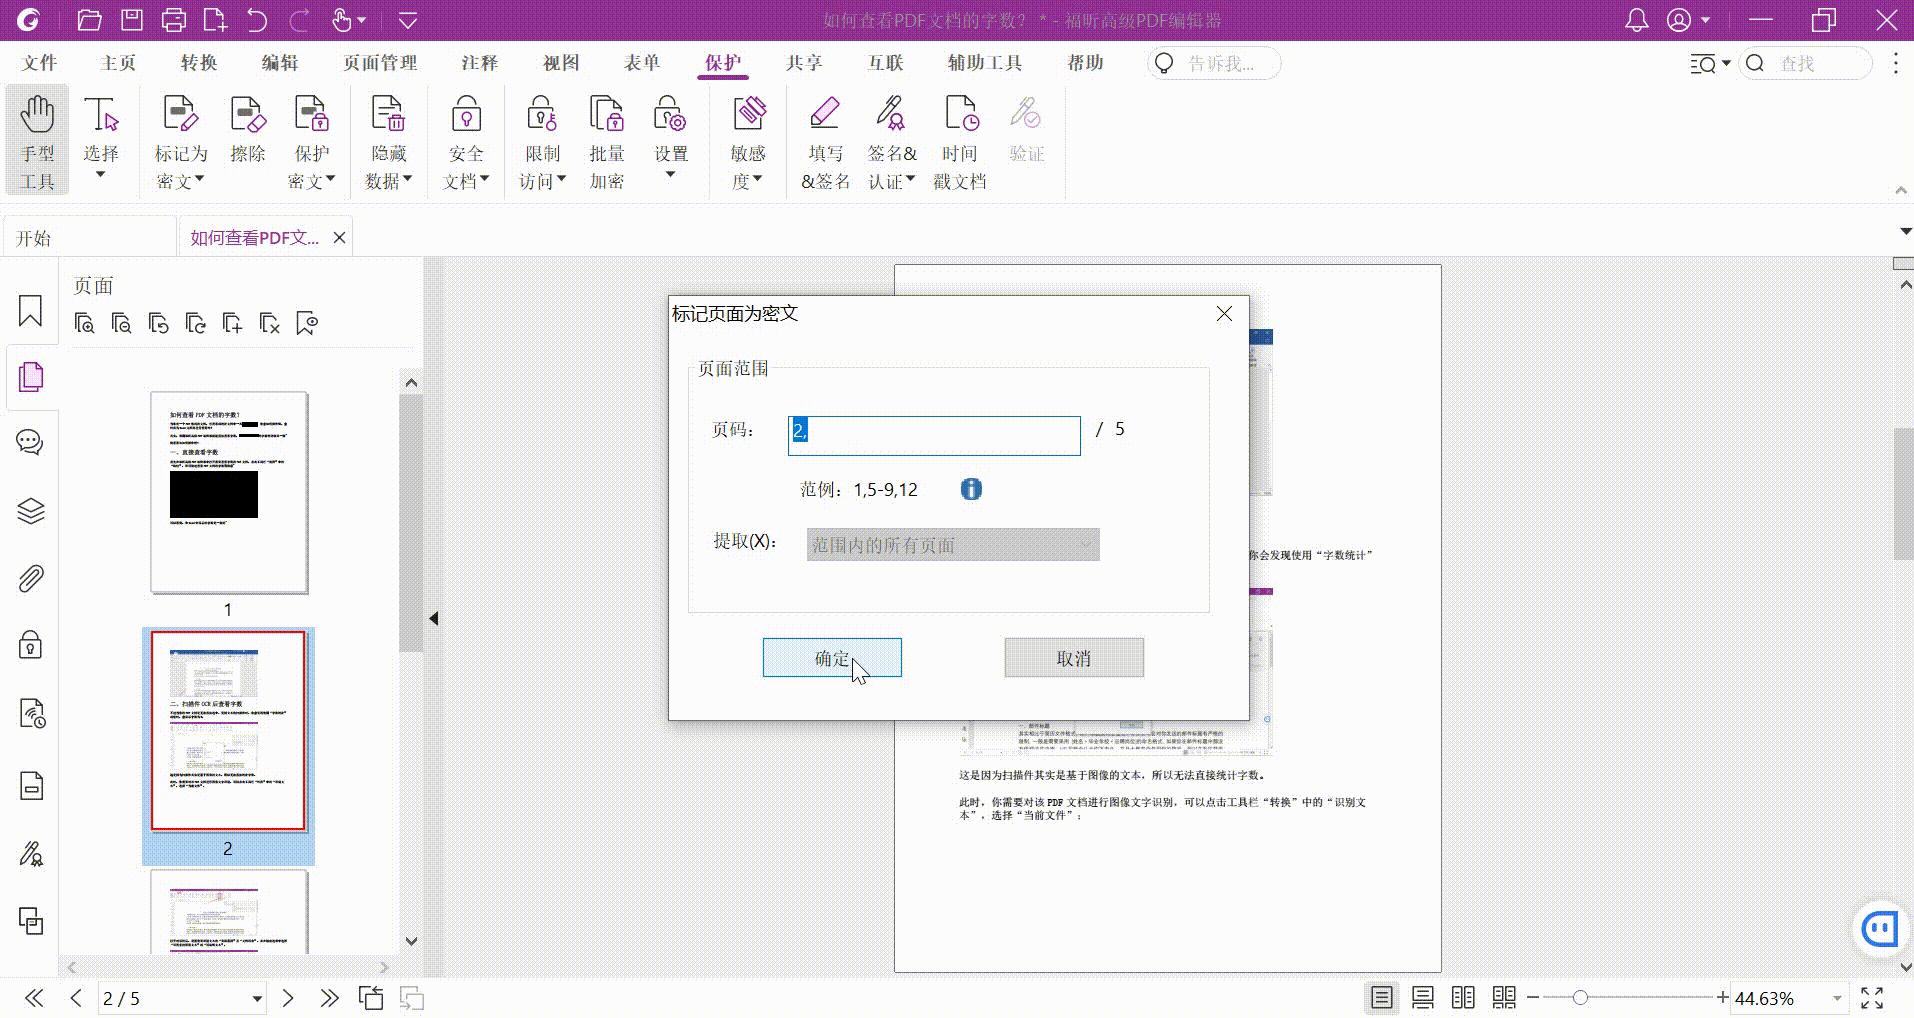Image resolution: width=1914 pixels, height=1018 pixels.
Task: Open 限制访问 restrictions
Action: 542,140
